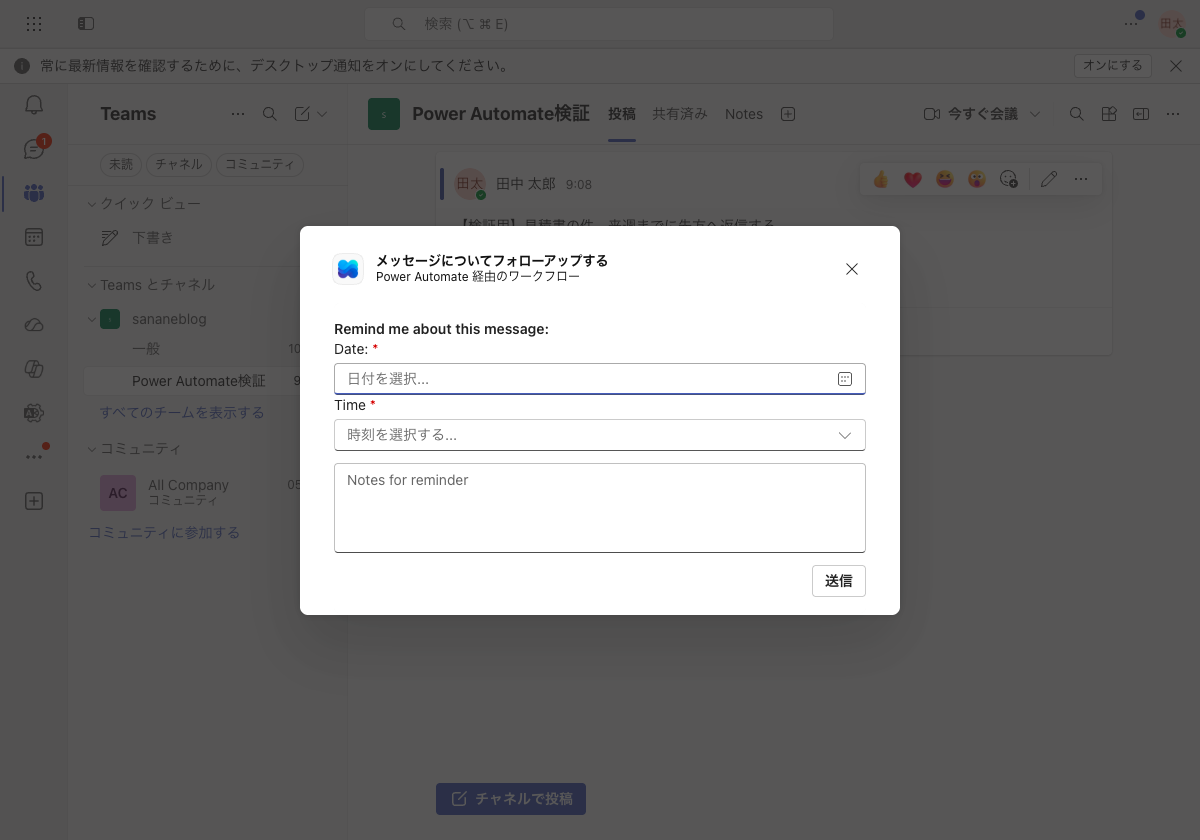Expand the 今すぐ会議 dropdown arrow
Viewport: 1200px width, 840px height.
[1035, 114]
